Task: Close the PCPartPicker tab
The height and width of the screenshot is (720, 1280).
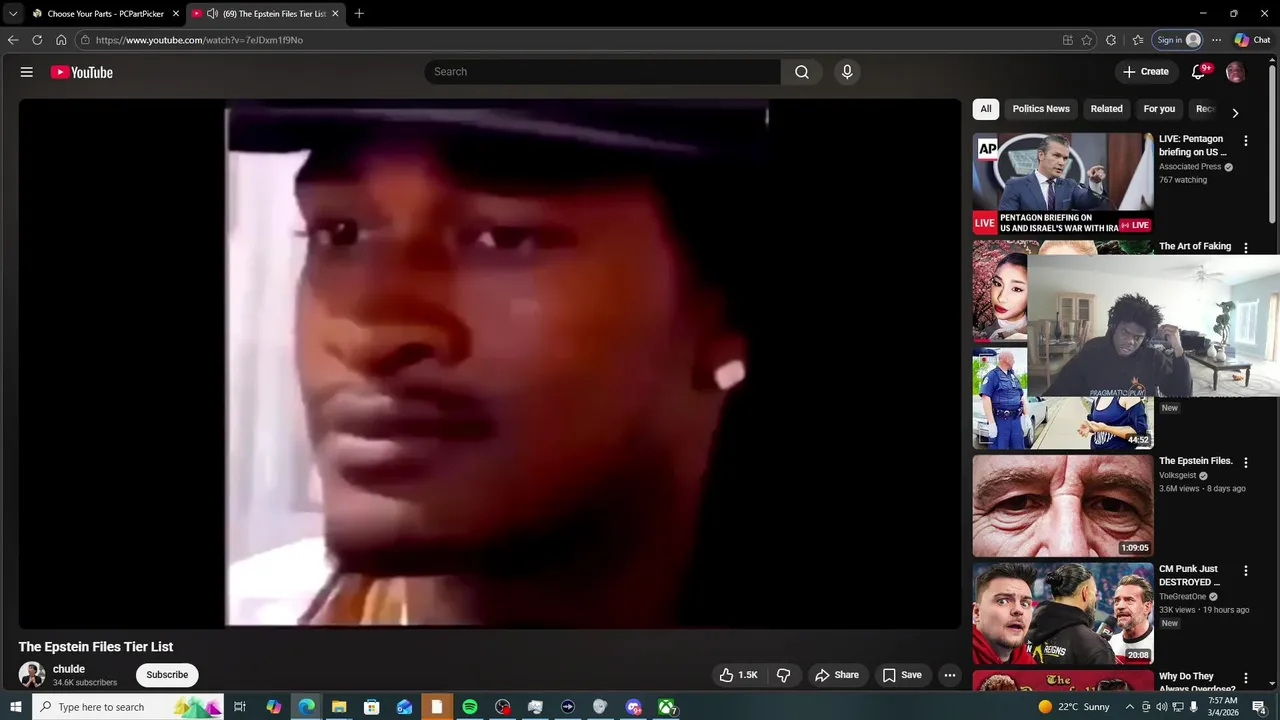Action: point(176,14)
